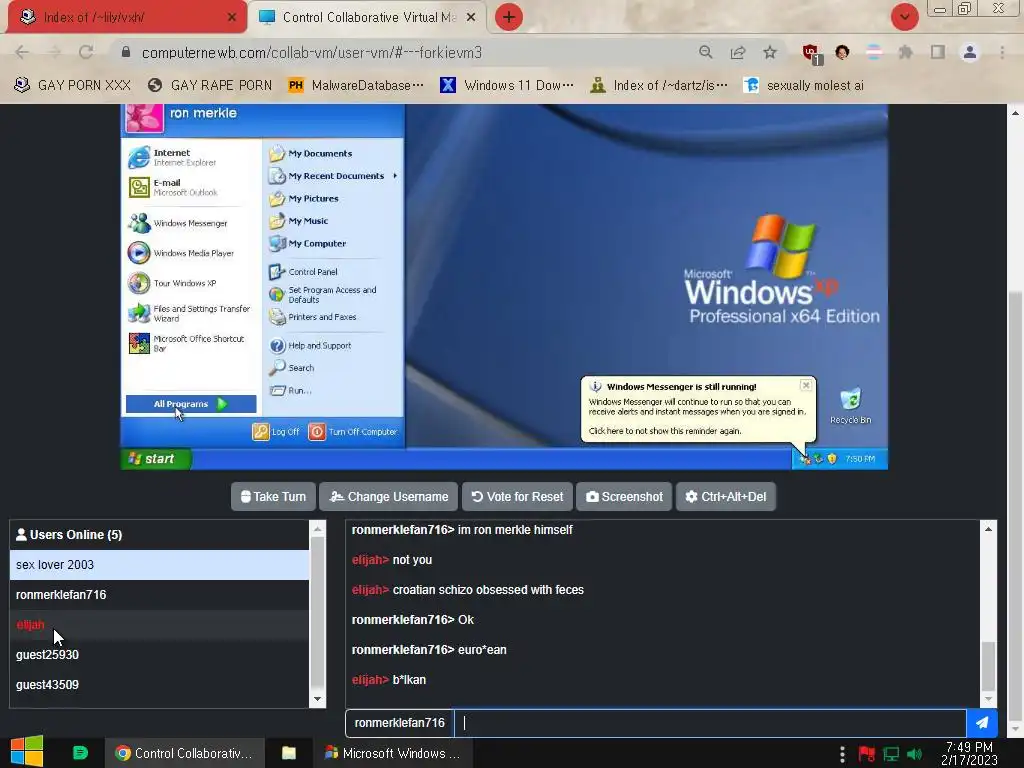Click the Change Username button
The width and height of the screenshot is (1024, 768).
coord(389,496)
